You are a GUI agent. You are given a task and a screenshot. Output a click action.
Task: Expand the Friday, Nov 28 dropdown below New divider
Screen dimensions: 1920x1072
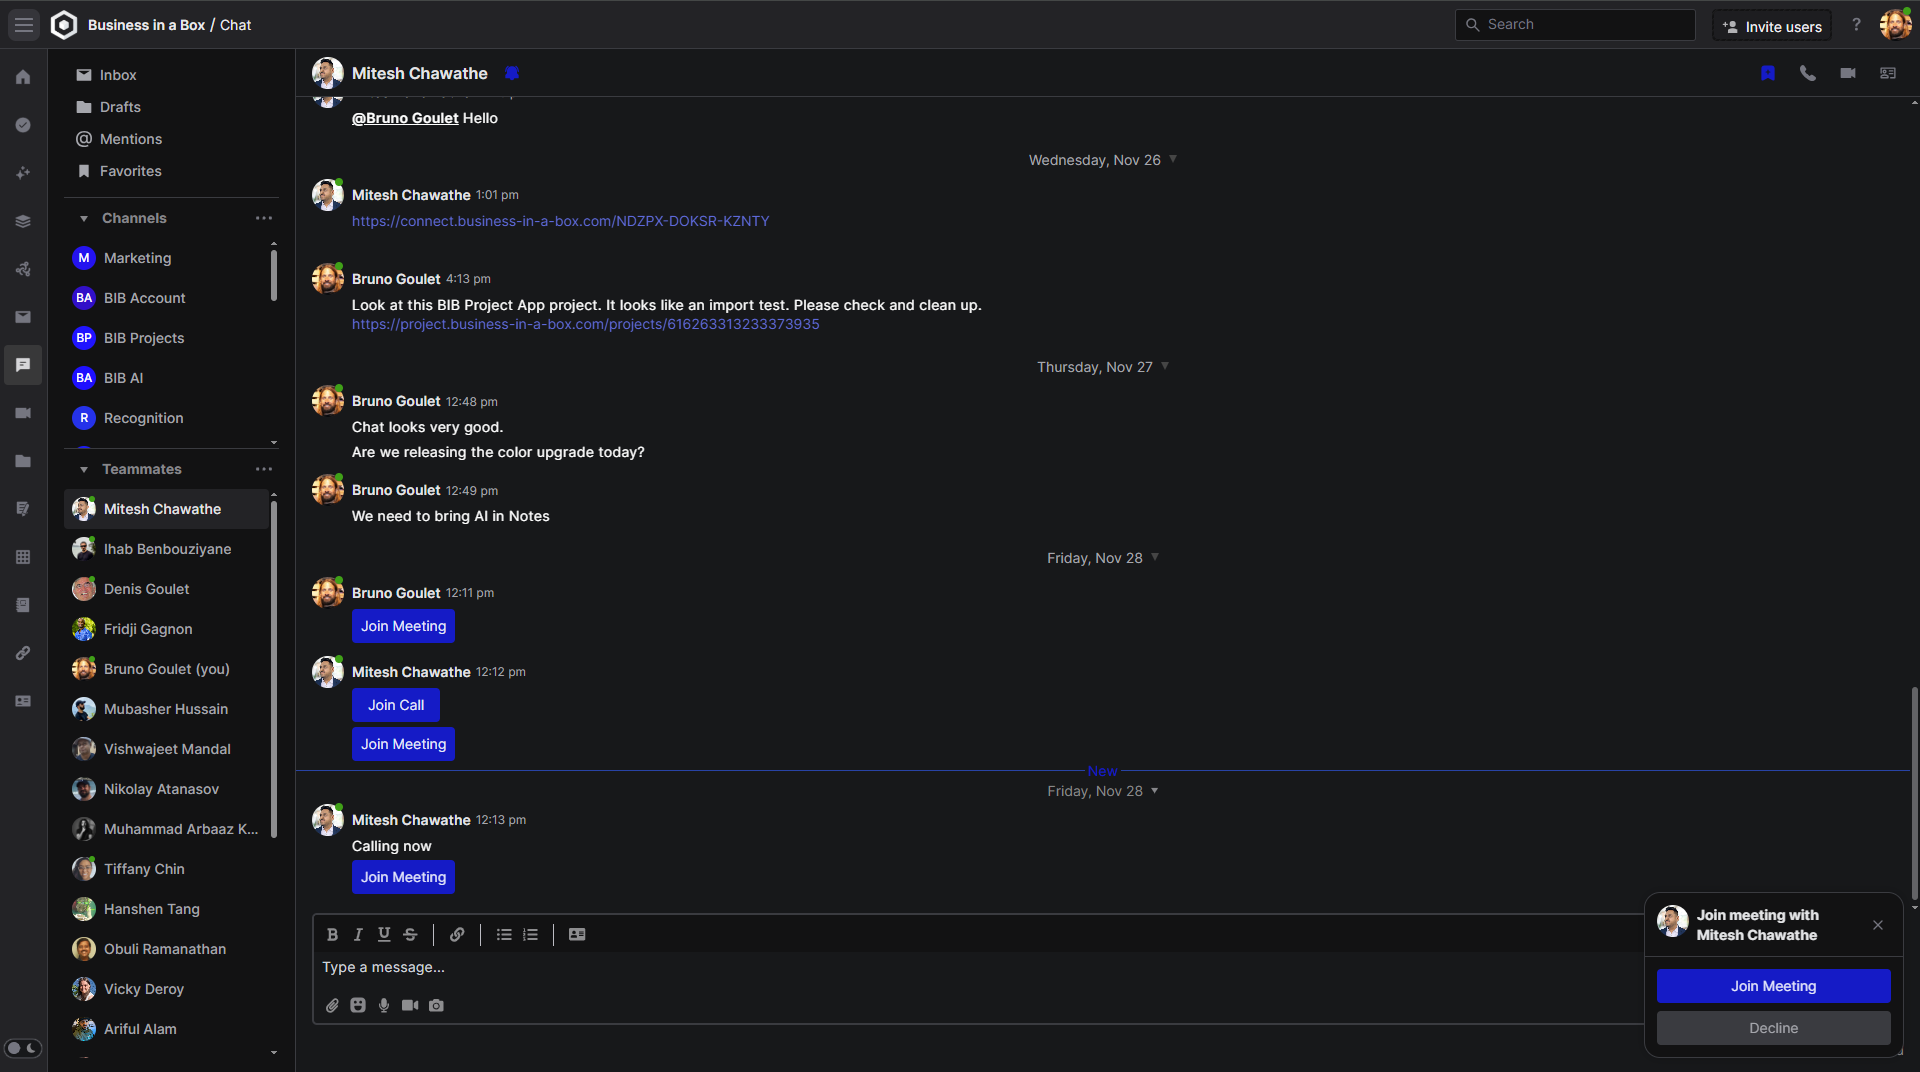coord(1155,790)
